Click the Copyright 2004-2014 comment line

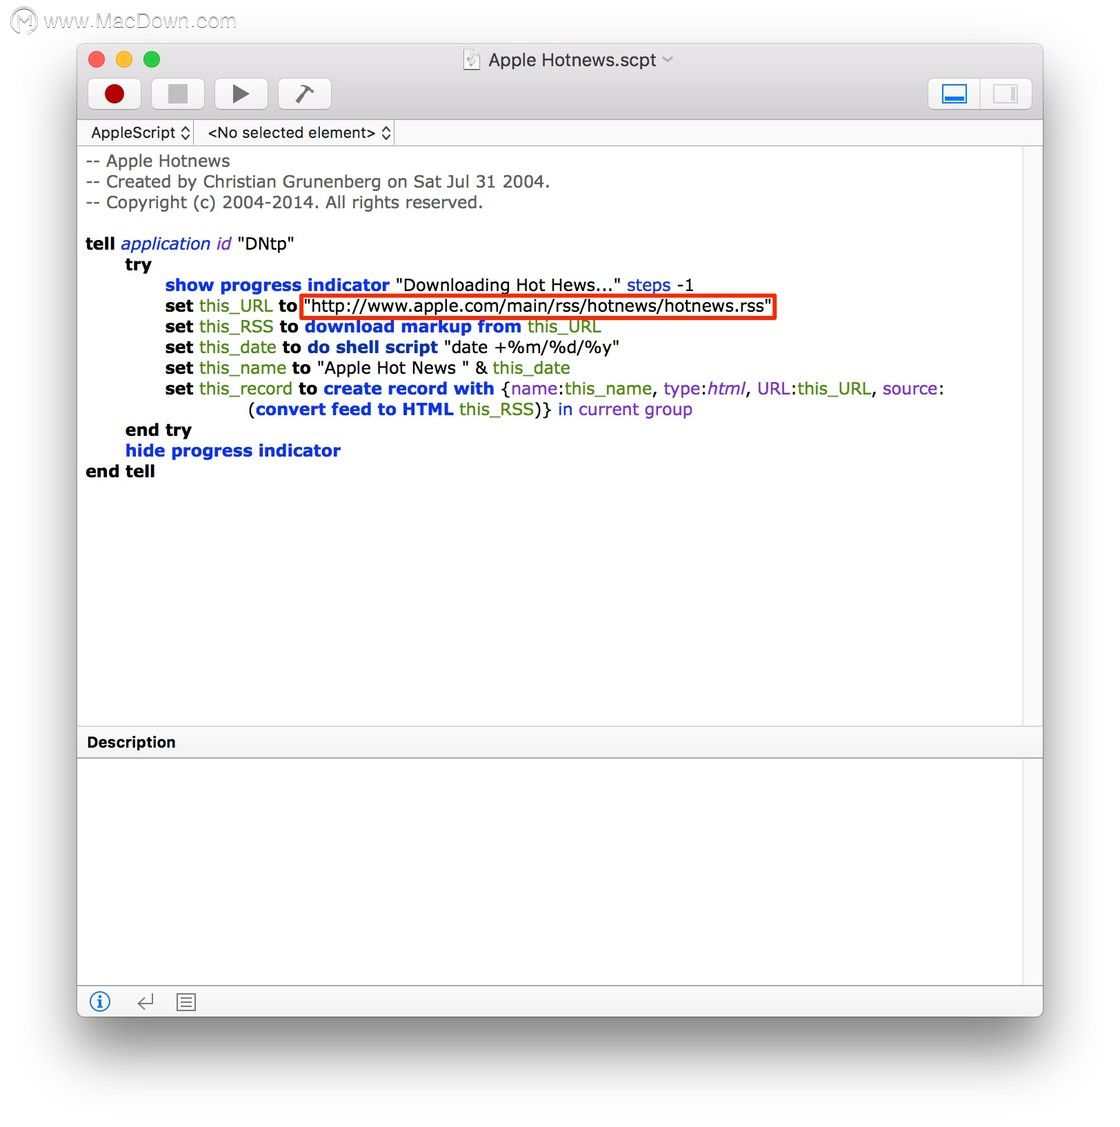pos(284,203)
